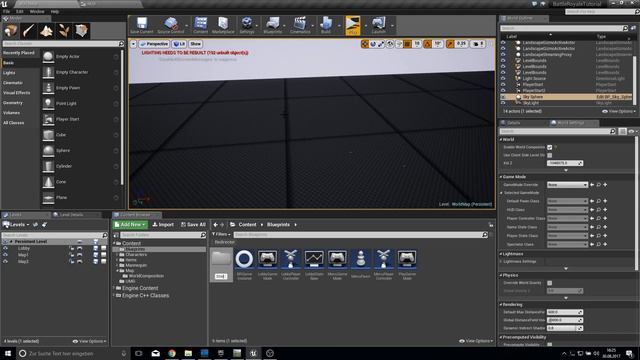
Task: Open the Content browser toolbar icon
Action: 200,25
